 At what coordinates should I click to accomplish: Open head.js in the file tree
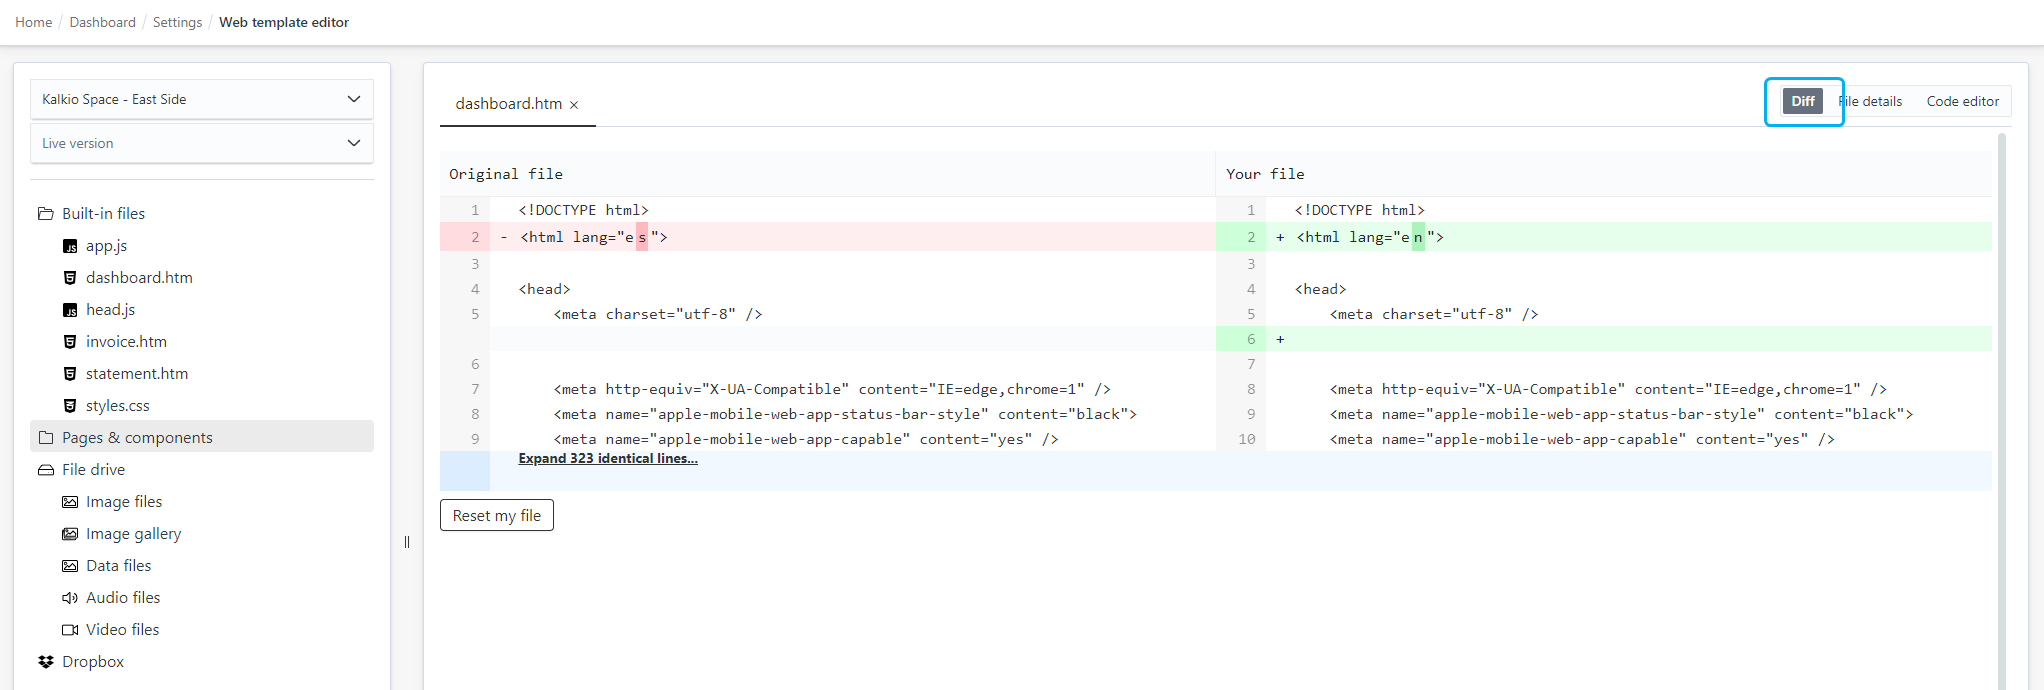pos(110,310)
